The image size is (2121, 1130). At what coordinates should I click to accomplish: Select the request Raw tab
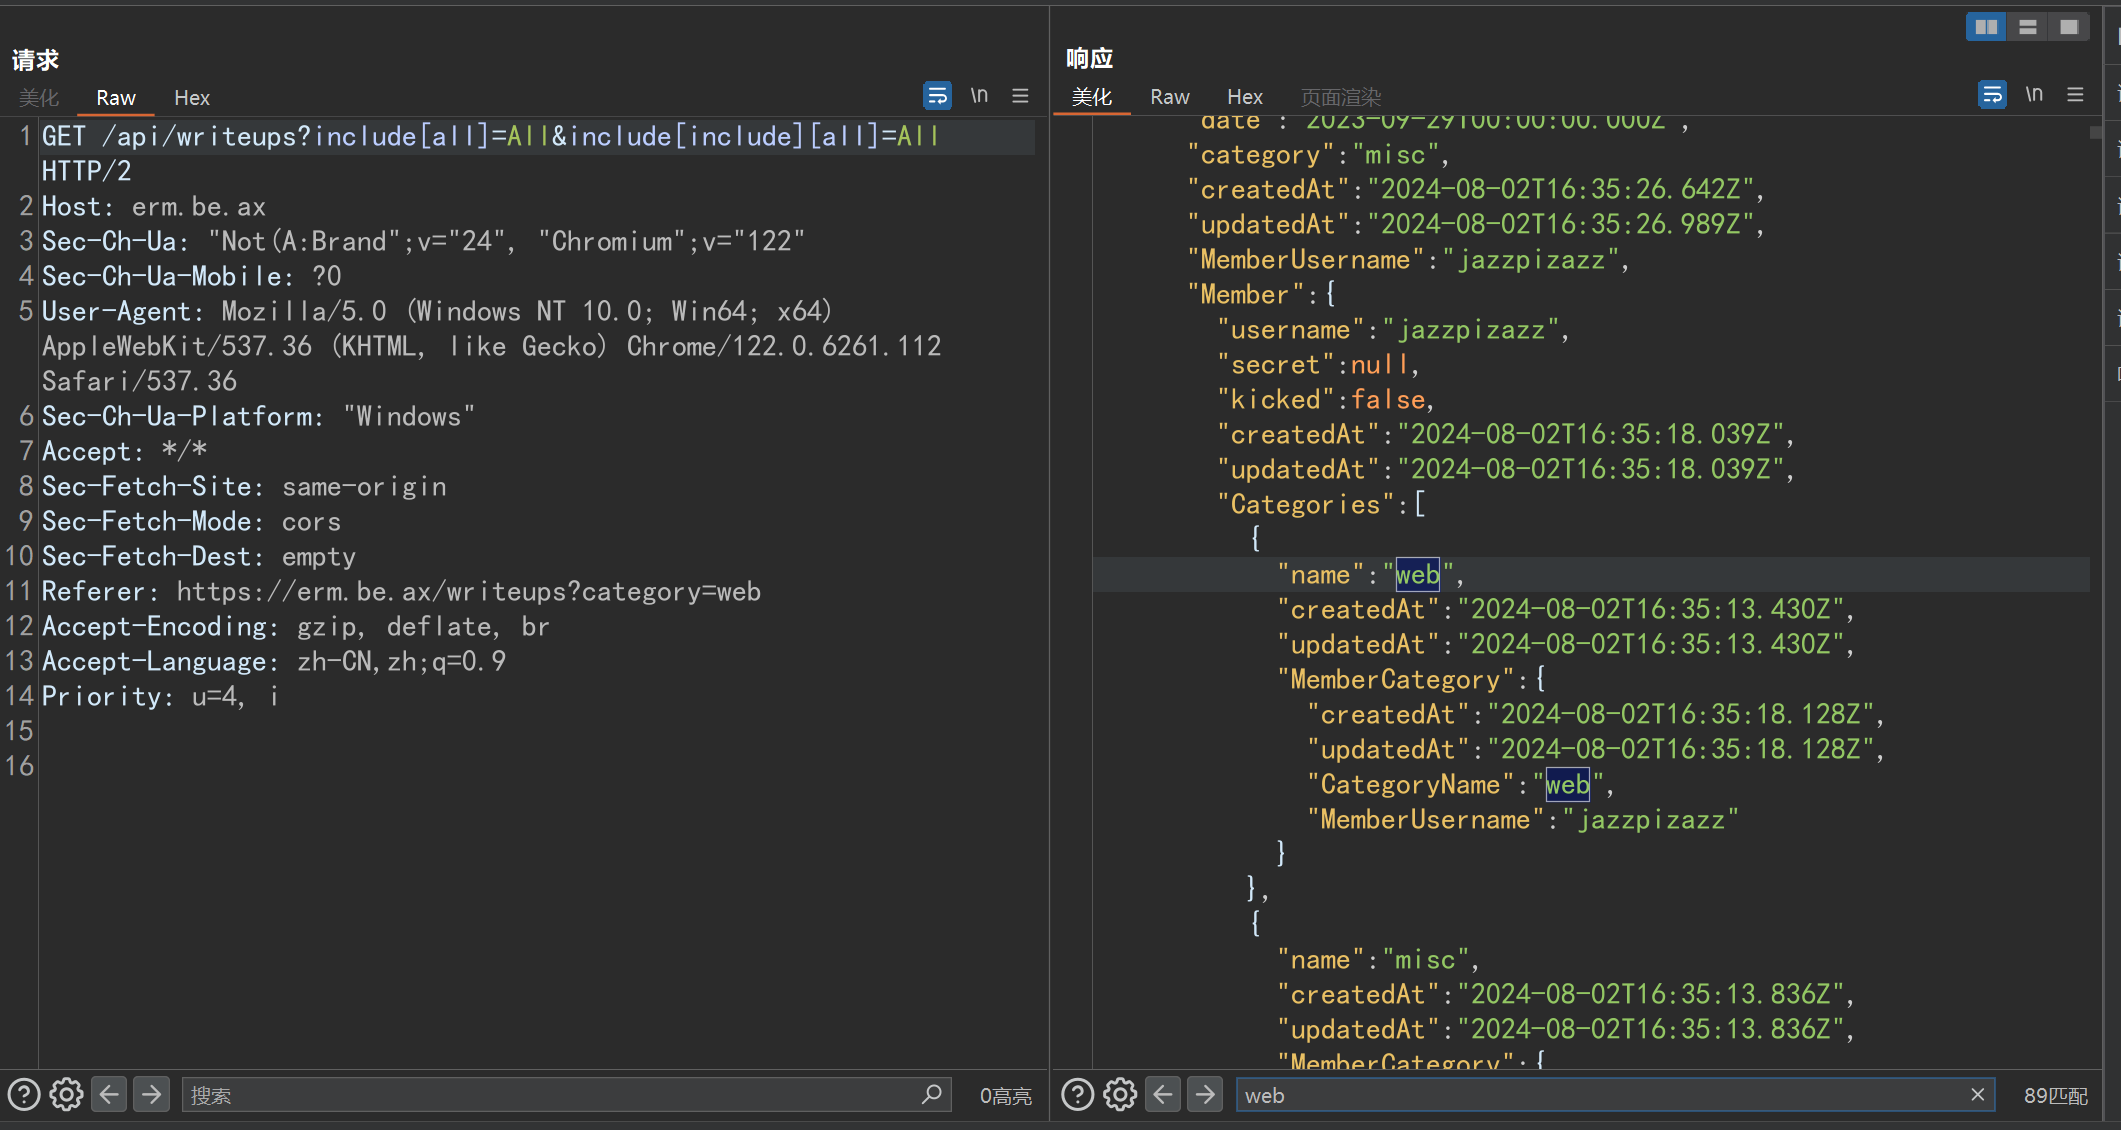116,98
